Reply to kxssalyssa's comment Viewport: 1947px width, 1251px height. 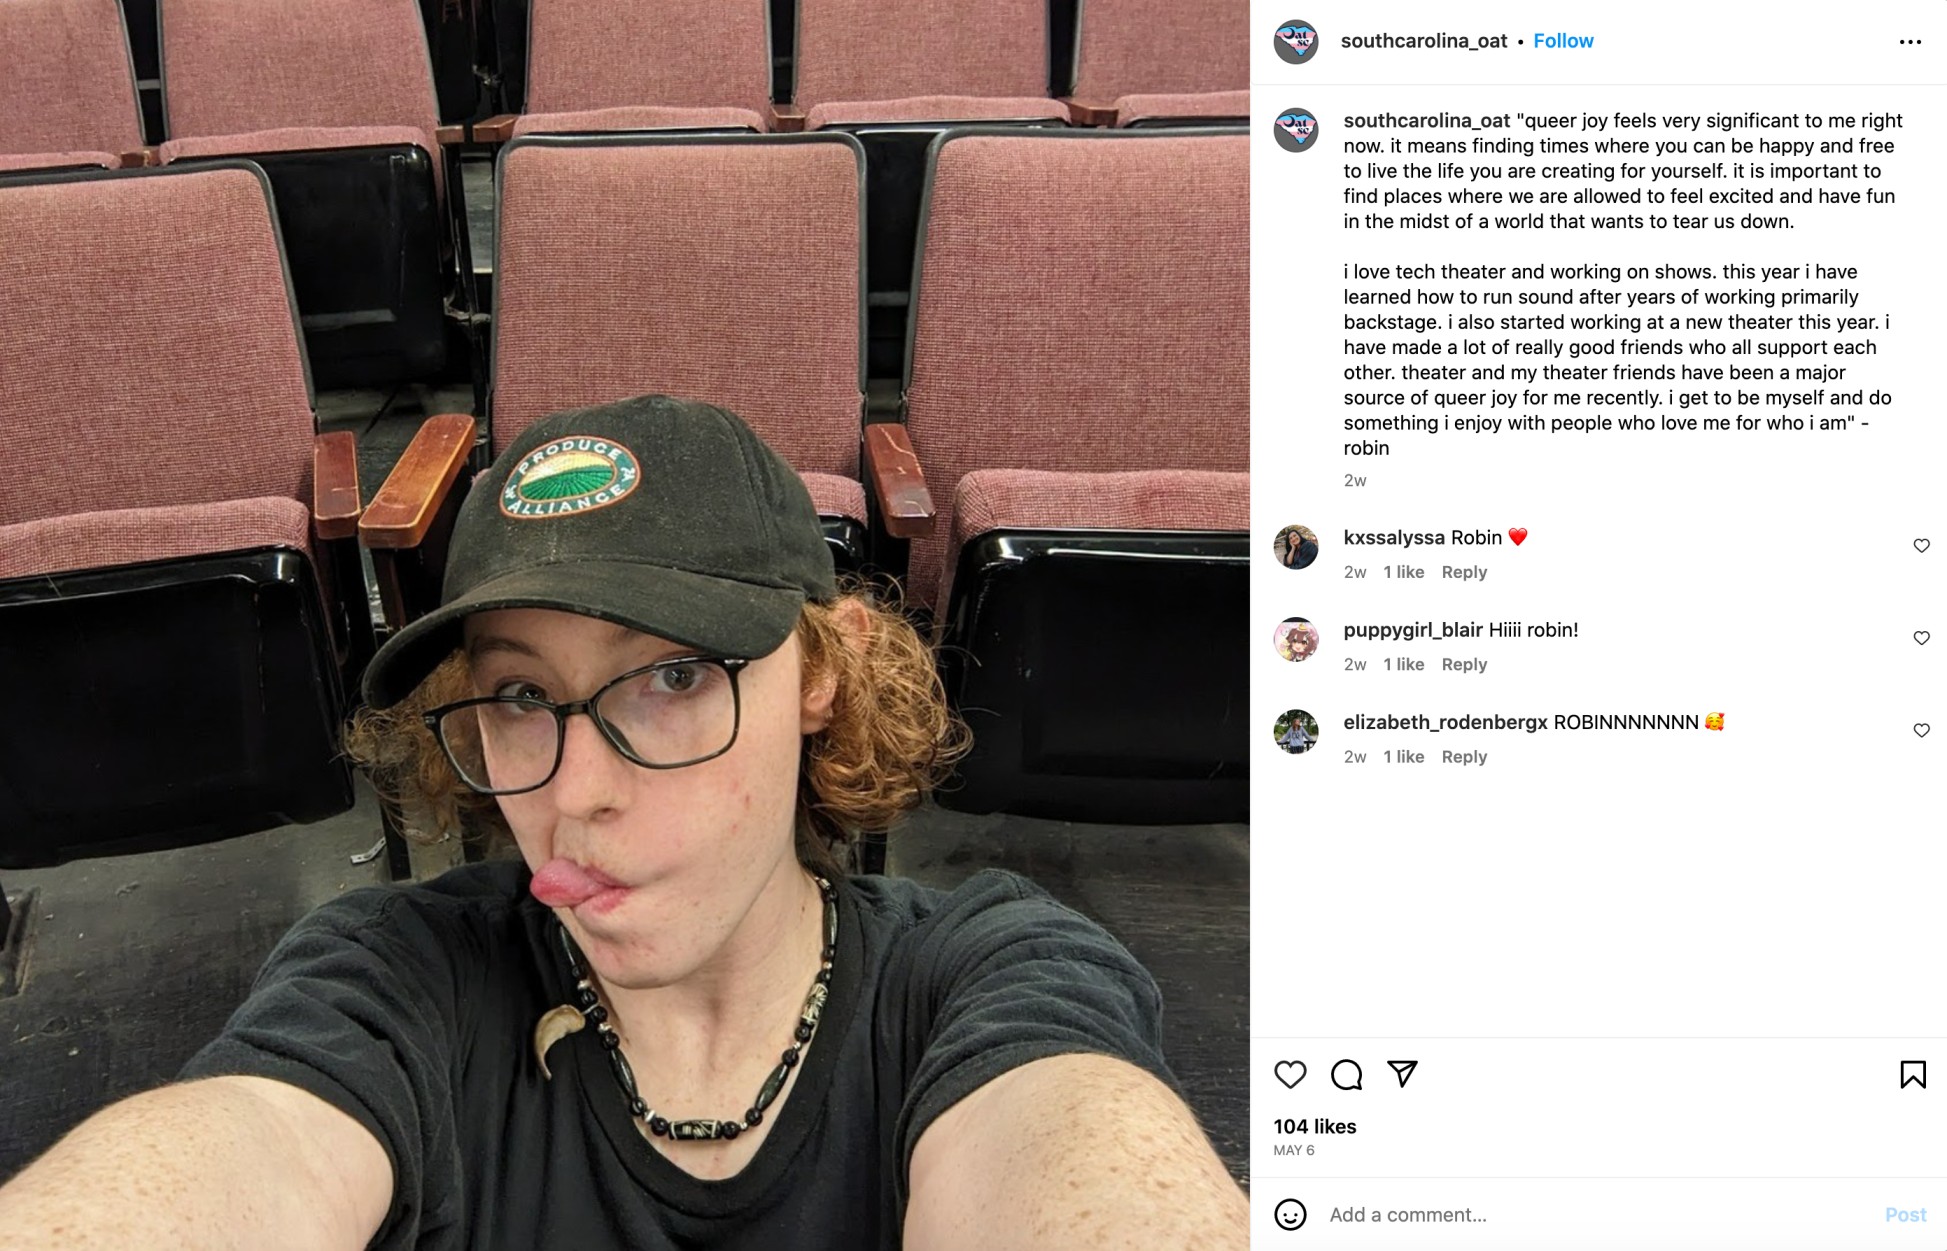[1464, 572]
